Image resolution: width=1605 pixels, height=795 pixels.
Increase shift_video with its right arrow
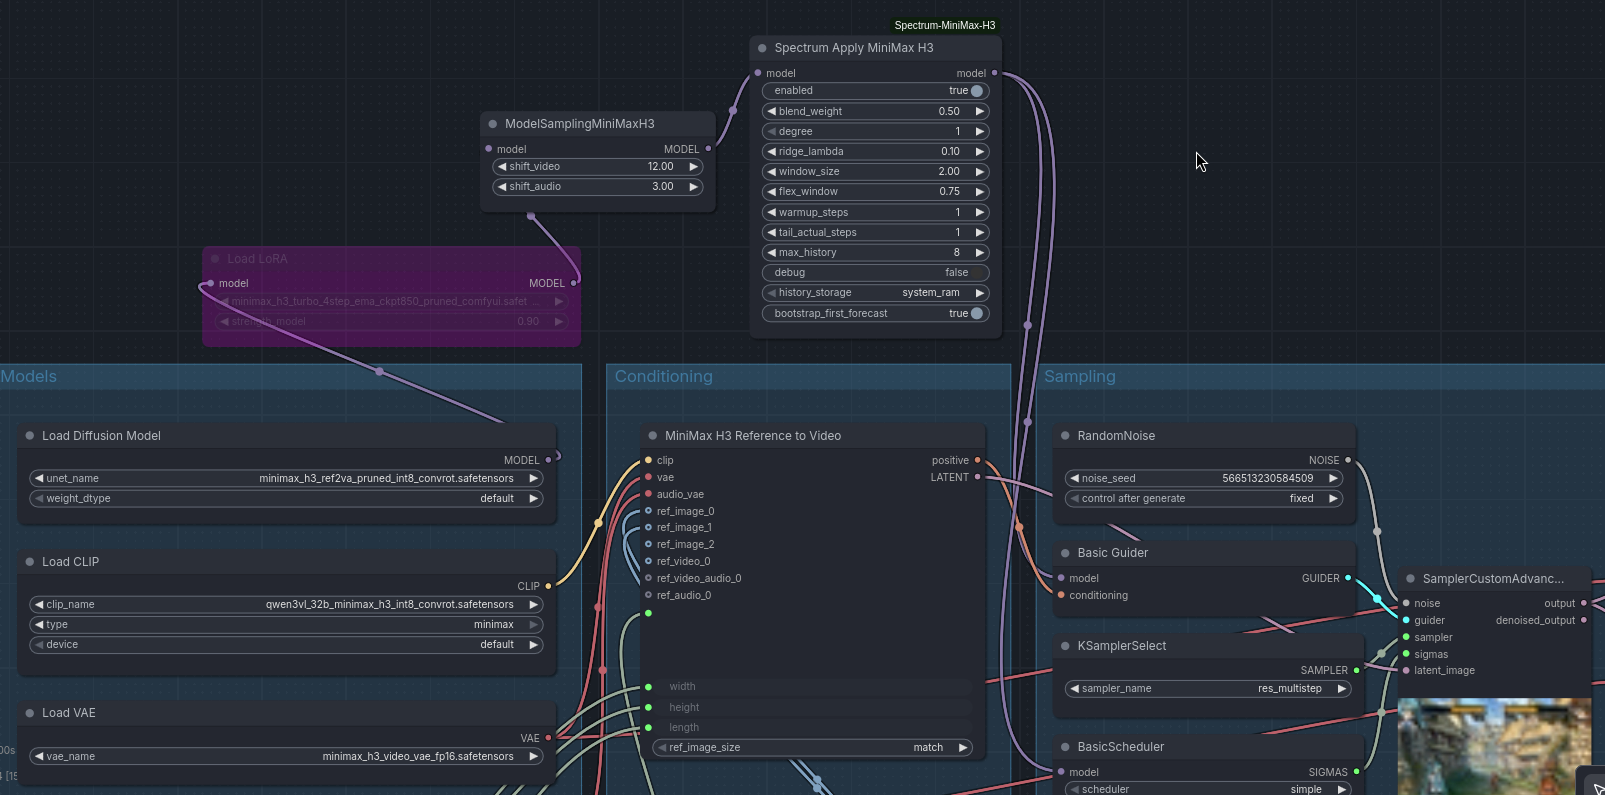tap(694, 167)
